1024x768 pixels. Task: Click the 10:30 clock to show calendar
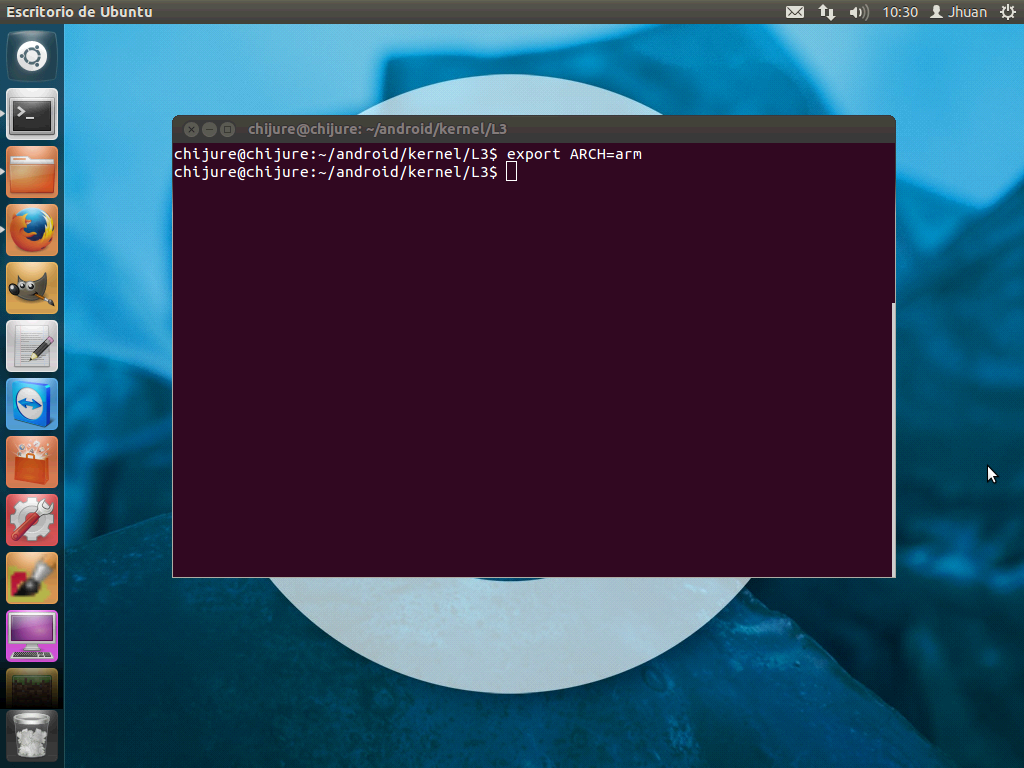pyautogui.click(x=902, y=12)
